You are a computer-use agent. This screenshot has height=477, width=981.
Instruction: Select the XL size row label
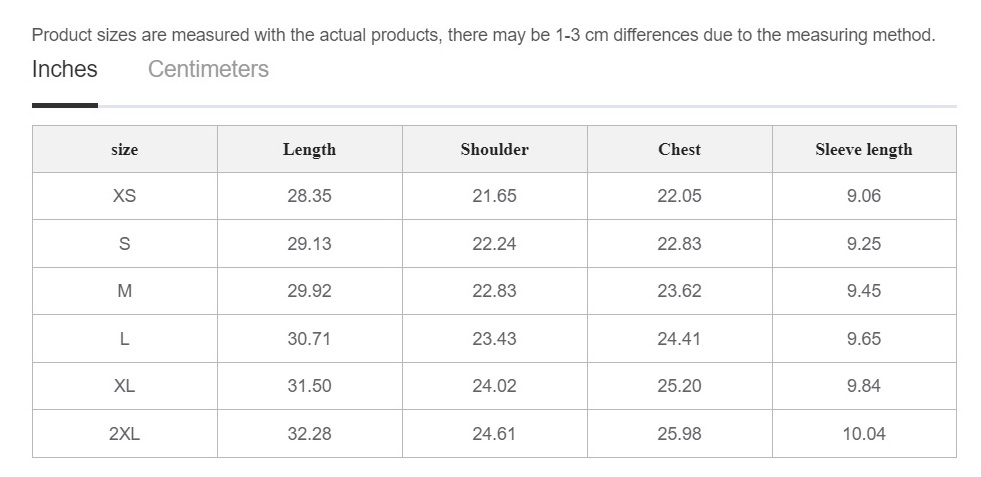pyautogui.click(x=125, y=386)
